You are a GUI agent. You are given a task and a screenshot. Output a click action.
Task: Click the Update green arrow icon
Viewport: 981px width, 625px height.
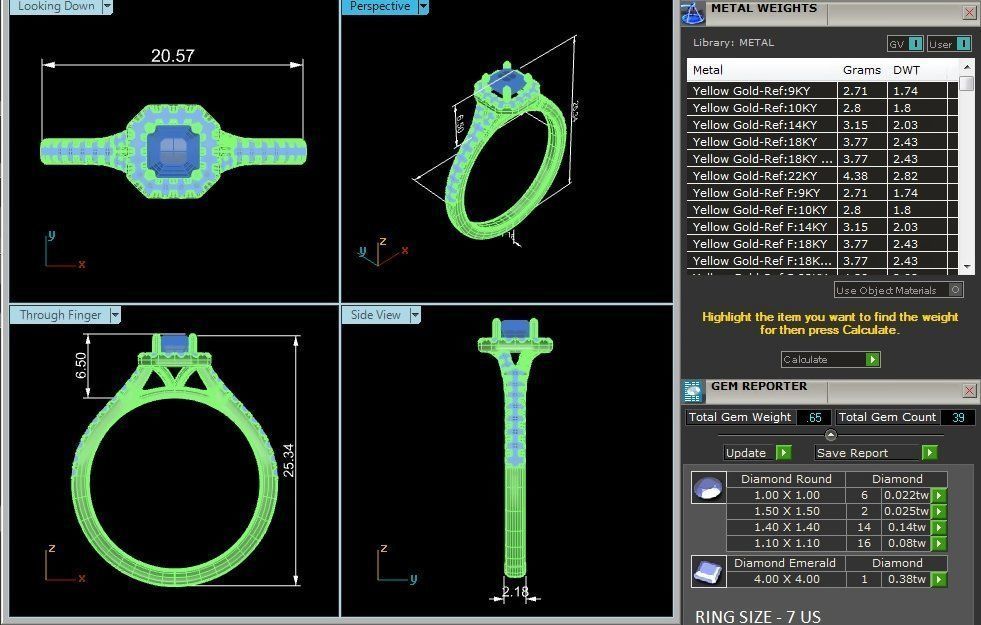tap(783, 452)
